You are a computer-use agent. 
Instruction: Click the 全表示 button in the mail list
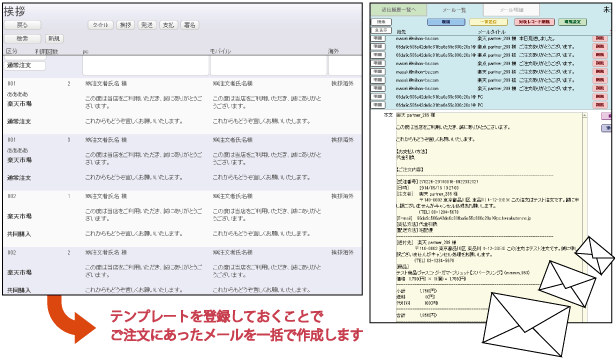click(381, 30)
